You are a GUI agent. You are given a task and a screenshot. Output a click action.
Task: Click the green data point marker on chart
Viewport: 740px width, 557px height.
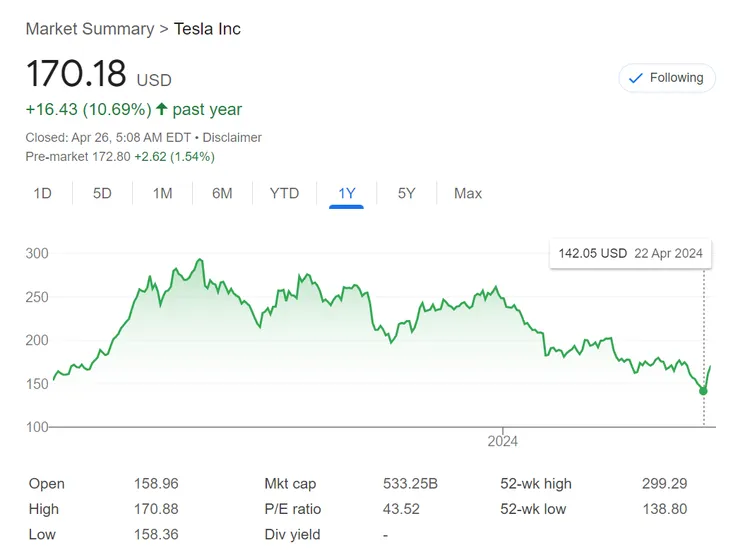[x=703, y=390]
